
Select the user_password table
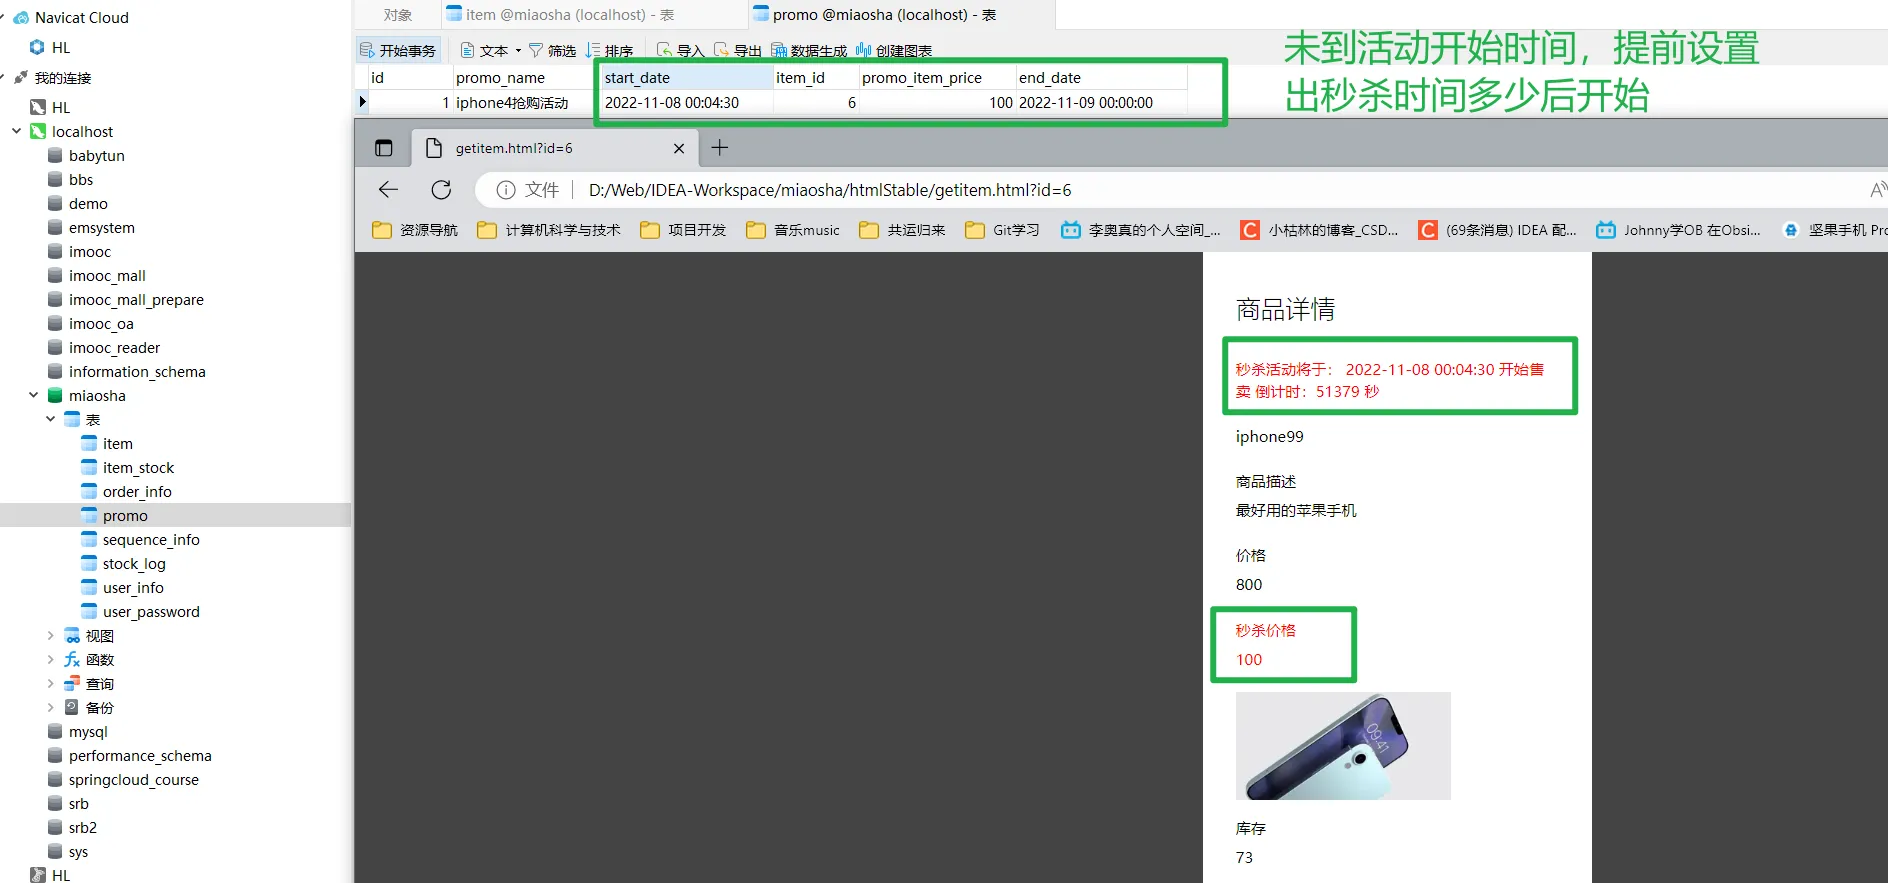pyautogui.click(x=151, y=612)
